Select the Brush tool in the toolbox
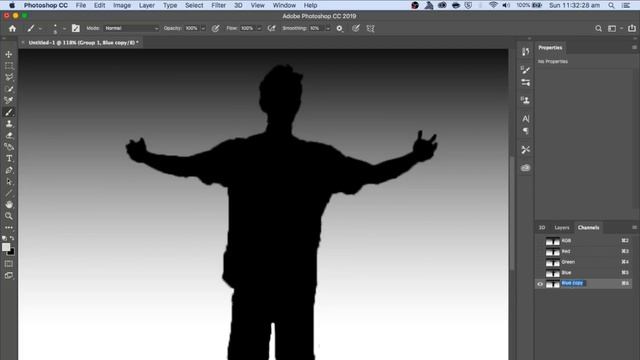This screenshot has width=640, height=360. click(x=9, y=112)
